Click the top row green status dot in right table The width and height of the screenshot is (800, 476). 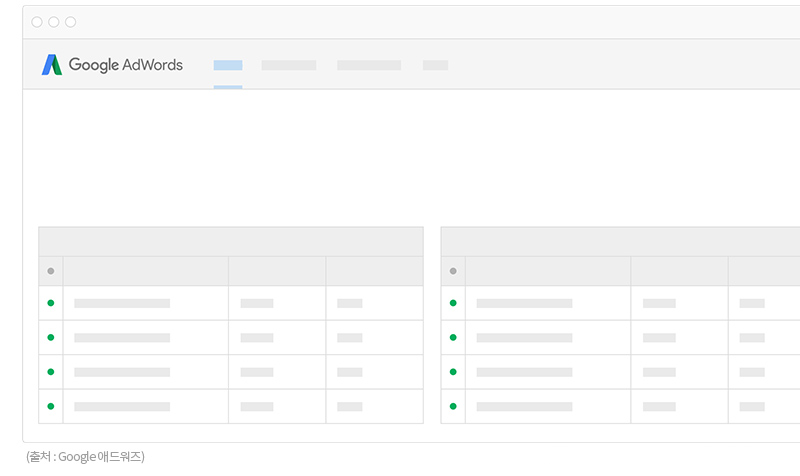pyautogui.click(x=453, y=303)
